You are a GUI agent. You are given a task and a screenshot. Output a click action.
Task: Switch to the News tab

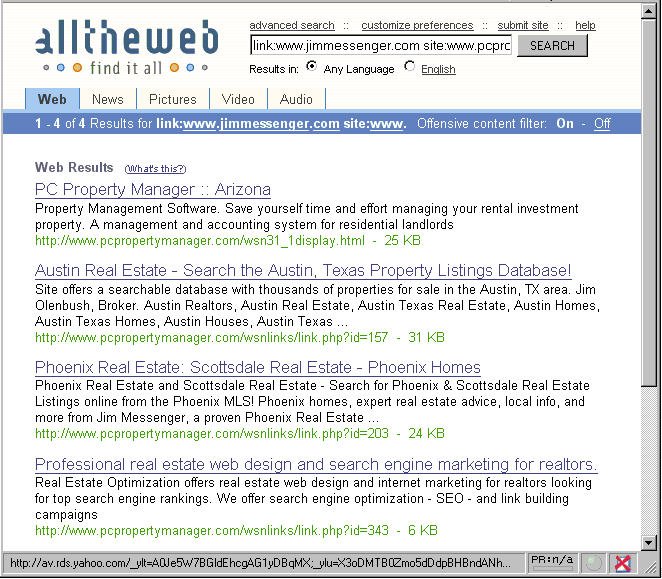108,99
